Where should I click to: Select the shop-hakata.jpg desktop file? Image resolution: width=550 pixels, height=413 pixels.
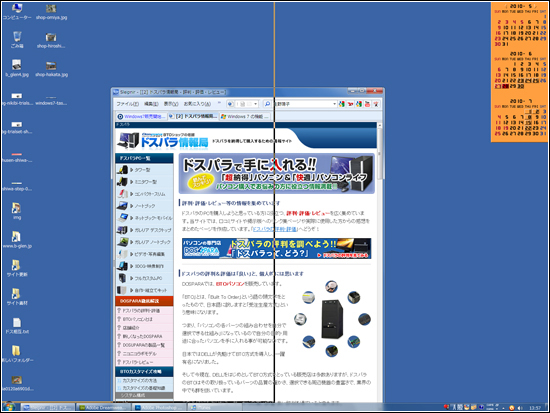click(x=51, y=68)
